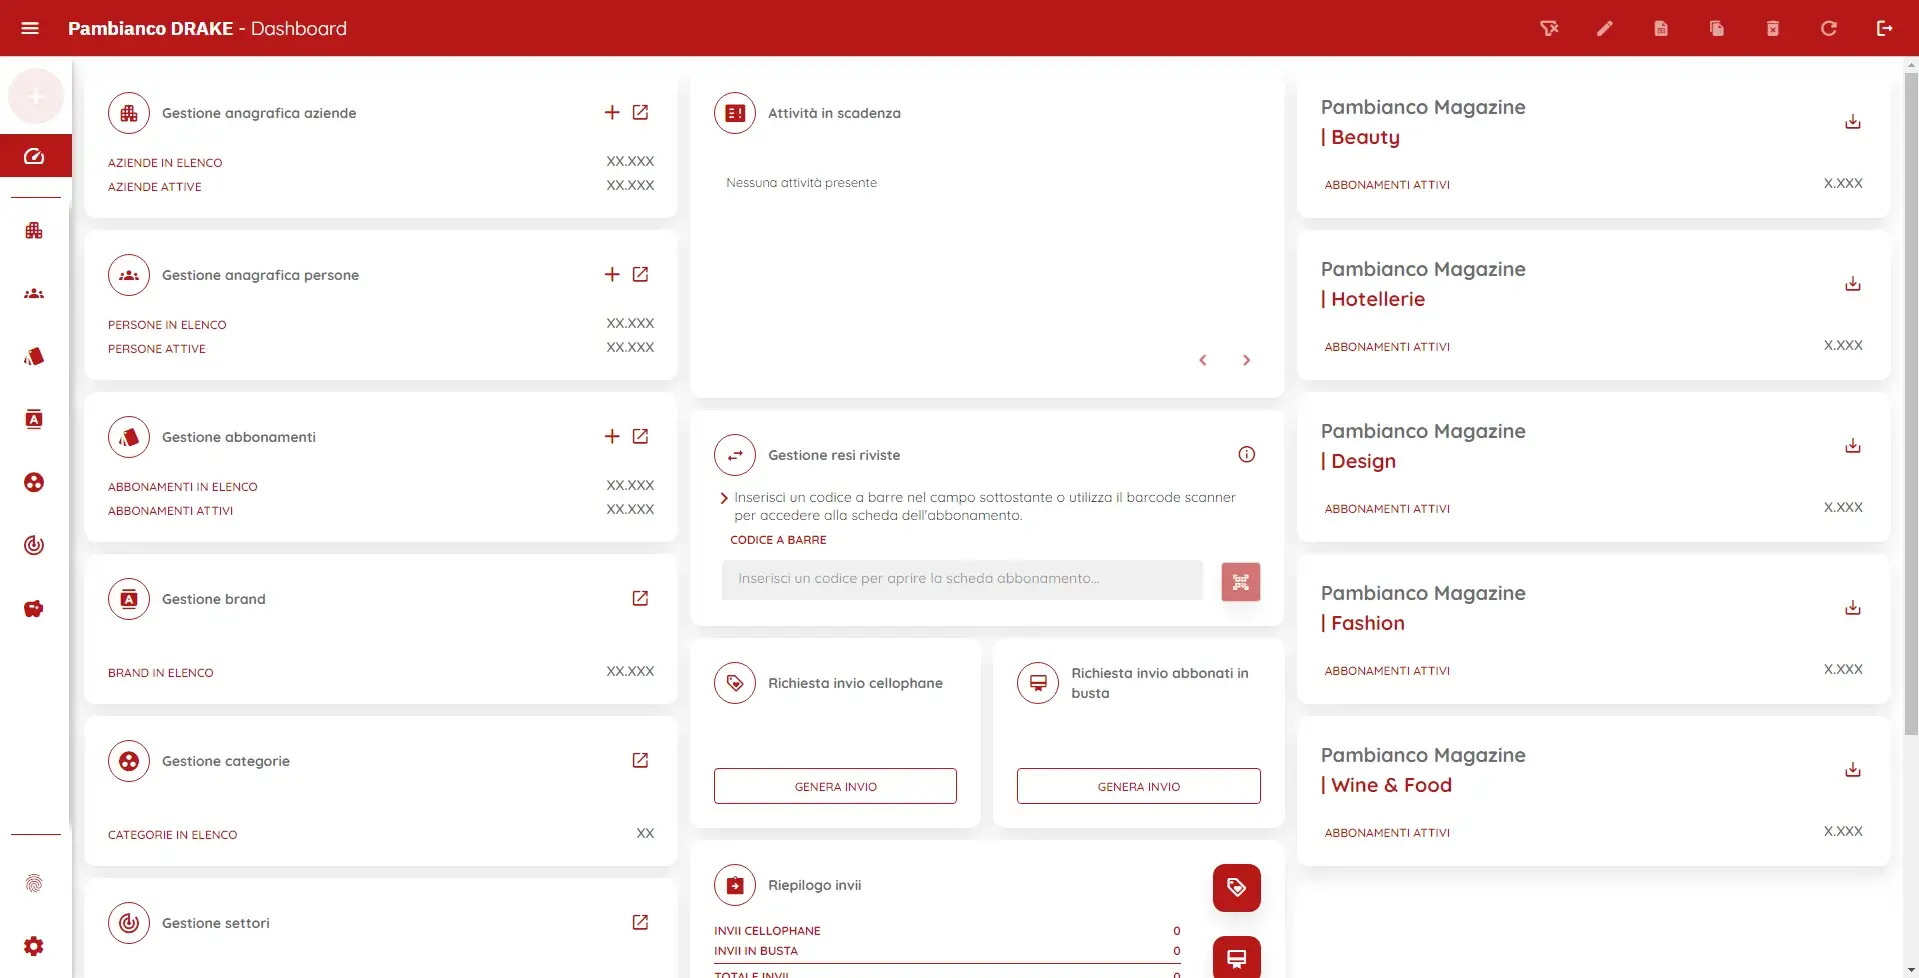Click the barcode scanner button
Viewport: 1919px width, 978px height.
click(1241, 582)
